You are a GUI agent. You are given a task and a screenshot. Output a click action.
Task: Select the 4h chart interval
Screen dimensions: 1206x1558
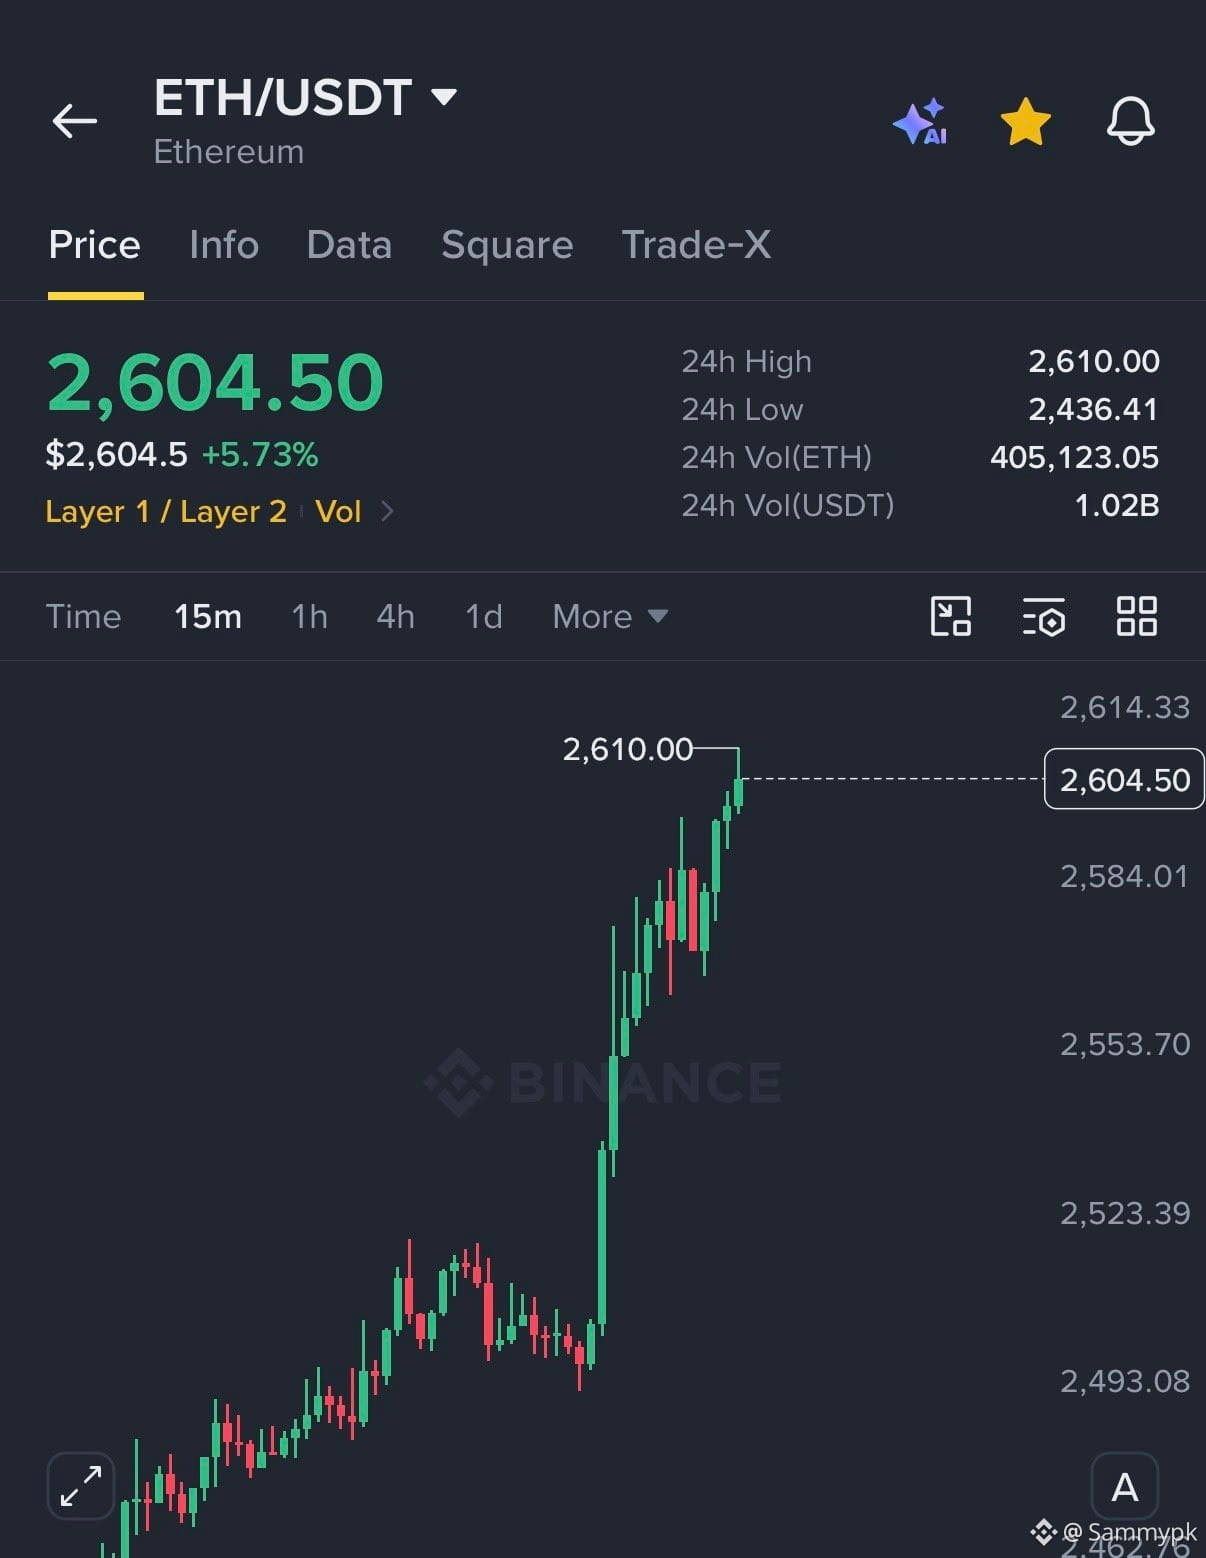tap(395, 616)
